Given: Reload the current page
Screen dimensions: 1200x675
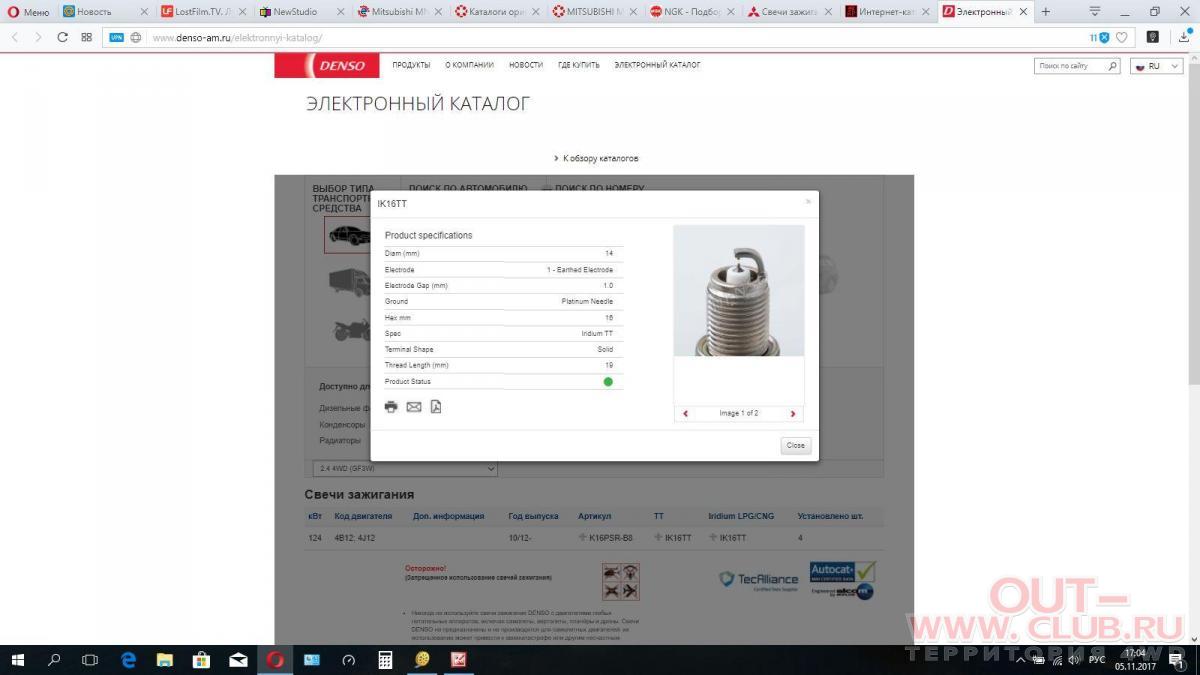Looking at the screenshot, I should (62, 37).
